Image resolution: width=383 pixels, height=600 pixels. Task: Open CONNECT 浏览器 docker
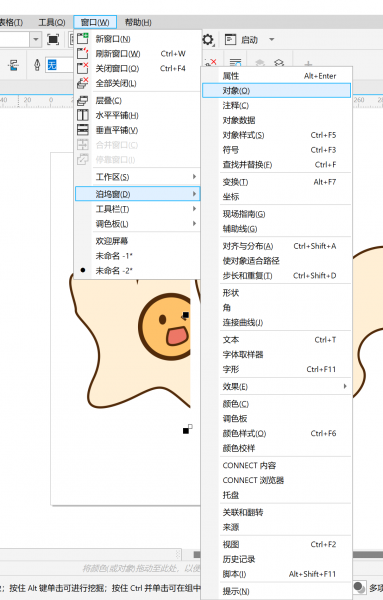tap(276, 480)
